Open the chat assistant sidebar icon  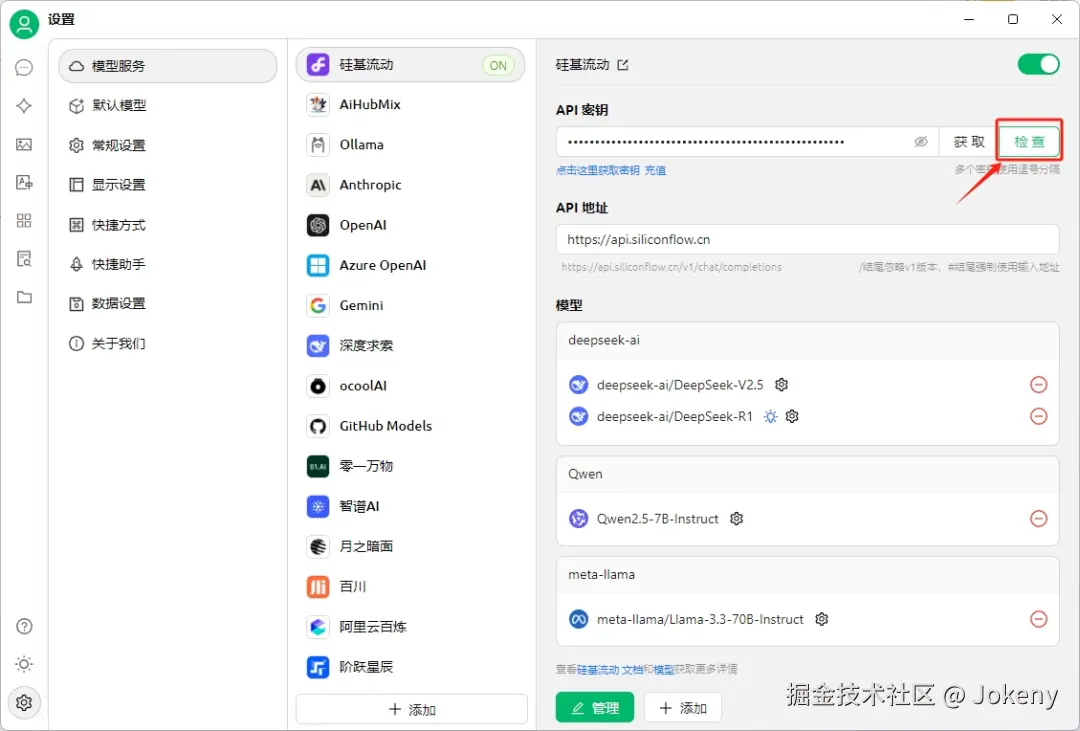(x=24, y=68)
